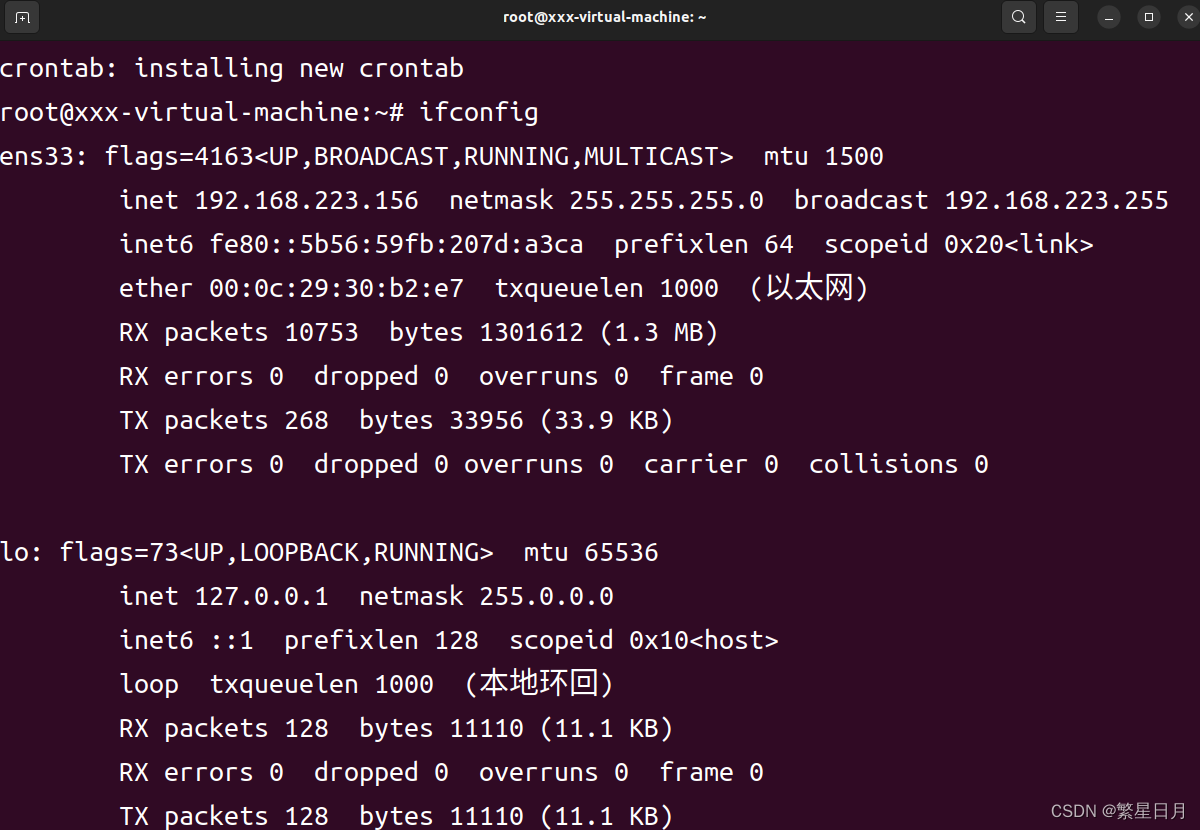Click 'scopeid 0x10<host>' text
The width and height of the screenshot is (1200, 830).
(x=644, y=640)
